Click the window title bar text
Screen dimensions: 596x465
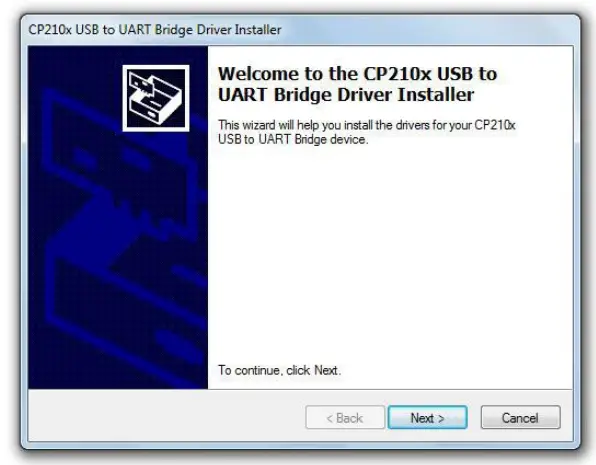coord(155,30)
